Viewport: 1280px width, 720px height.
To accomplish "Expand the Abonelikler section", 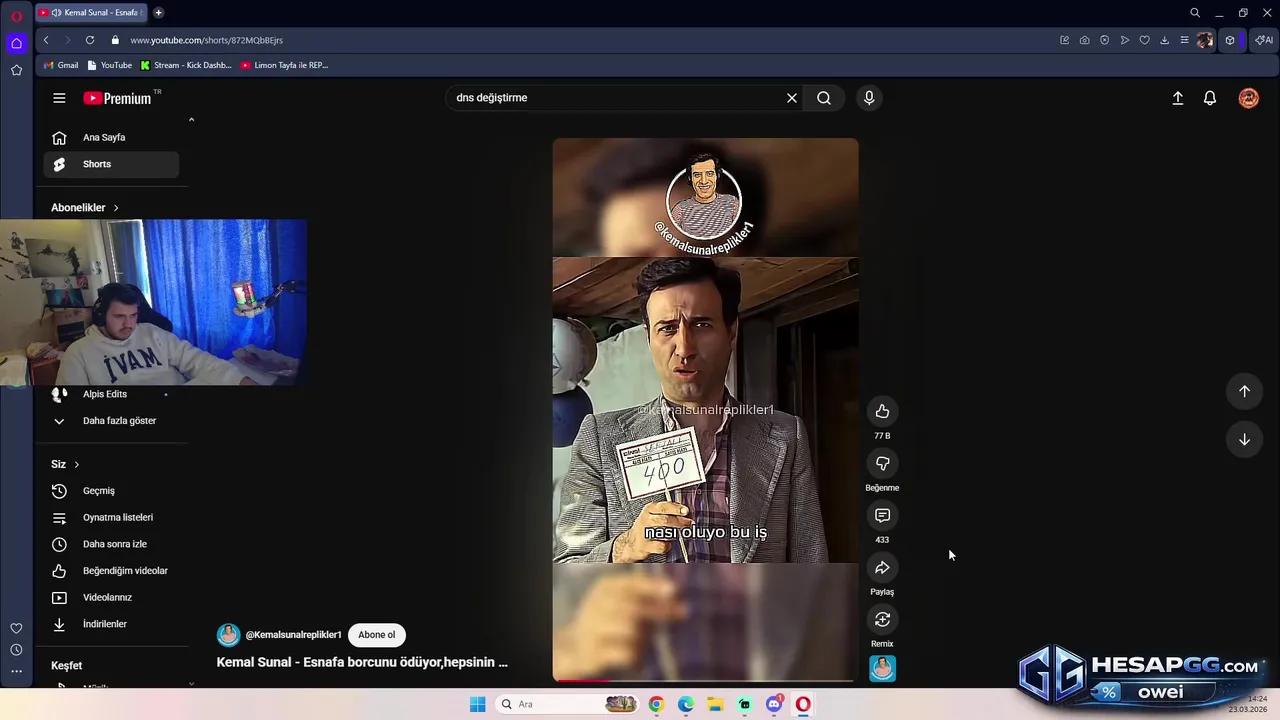I will 85,208.
